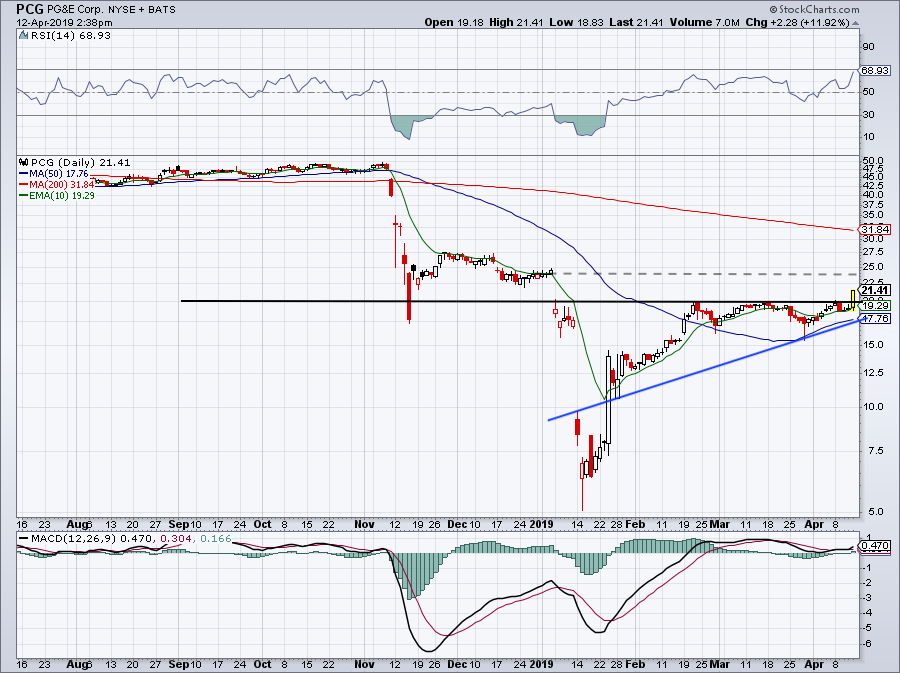Click the candlestick icon beside PCG (Daily)
This screenshot has width=900, height=673.
pos(23,162)
